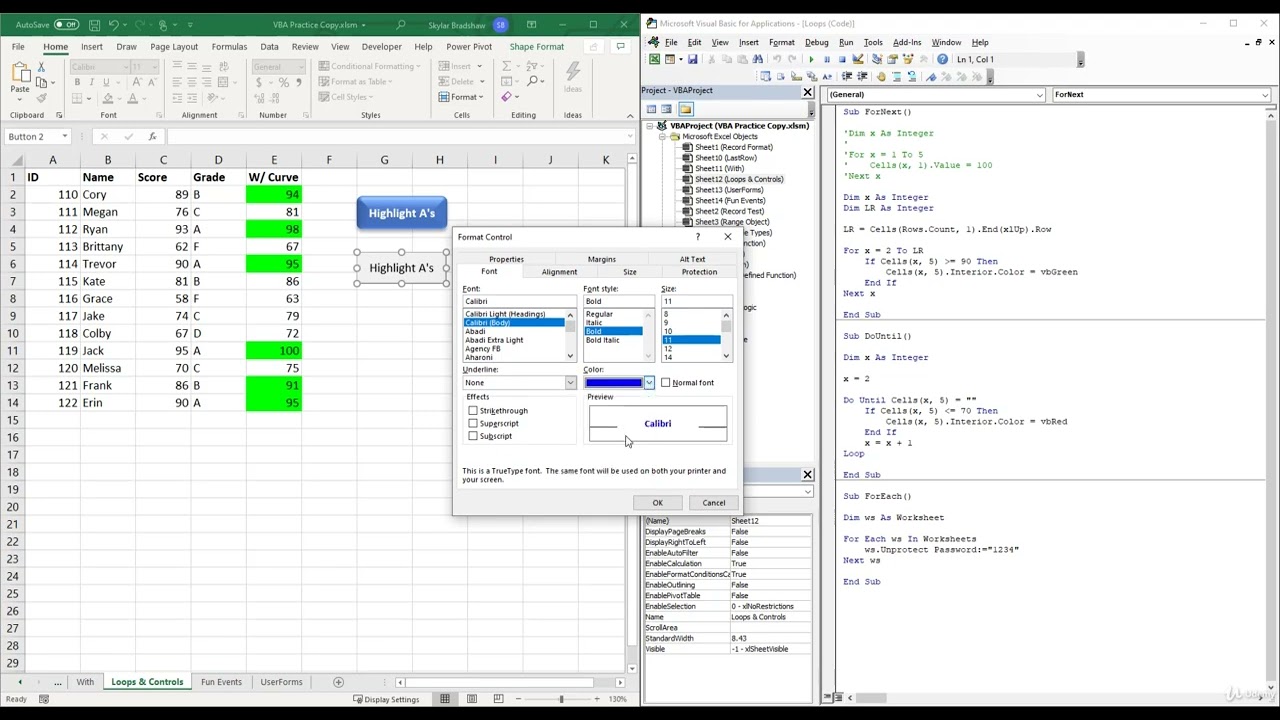The image size is (1280, 720).
Task: Click the blue Color swatch in Format Control
Action: click(613, 383)
